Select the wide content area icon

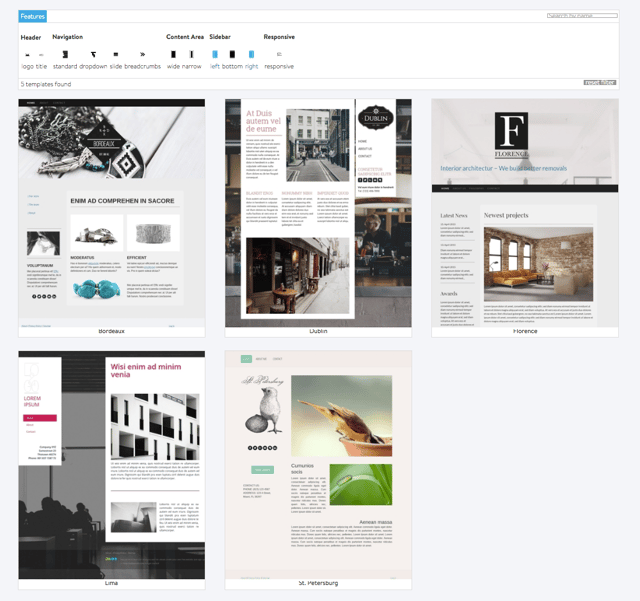173,54
